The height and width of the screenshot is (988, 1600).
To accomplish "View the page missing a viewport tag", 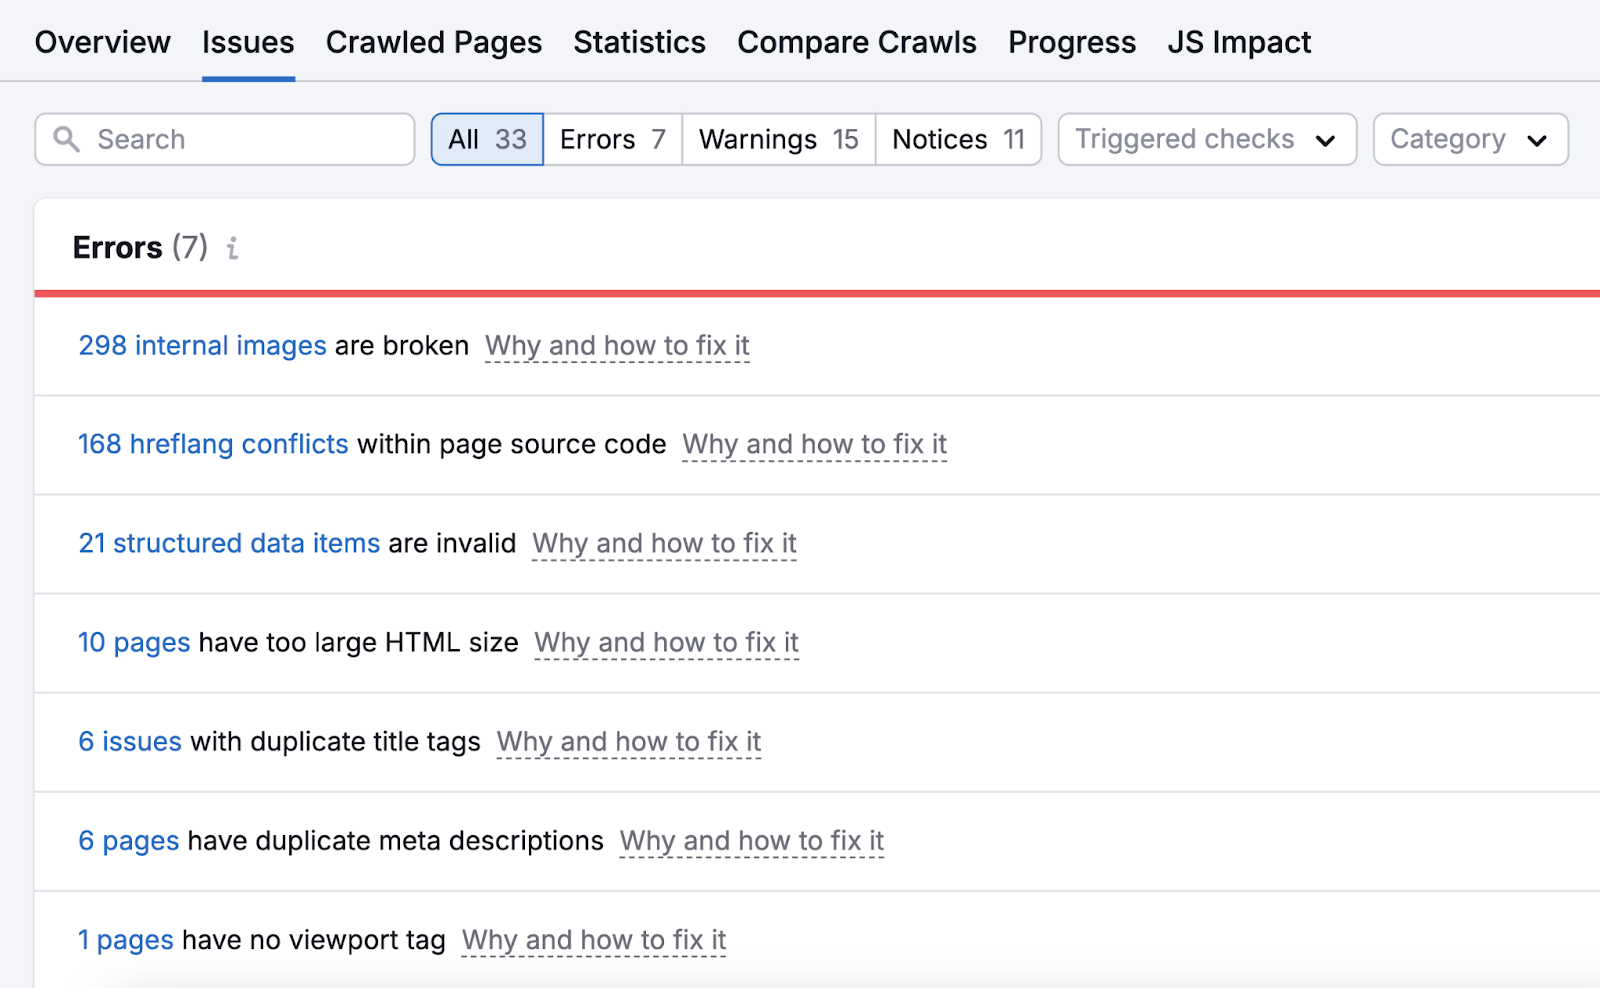I will click(x=125, y=939).
